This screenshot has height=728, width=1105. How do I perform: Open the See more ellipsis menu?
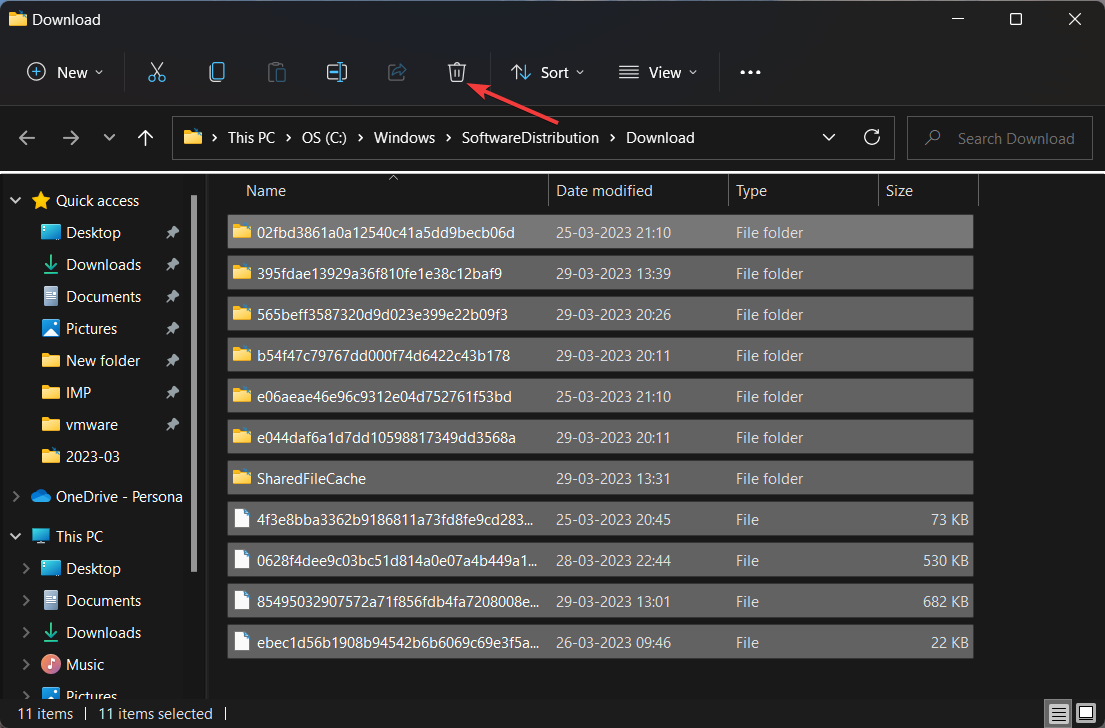coord(750,72)
